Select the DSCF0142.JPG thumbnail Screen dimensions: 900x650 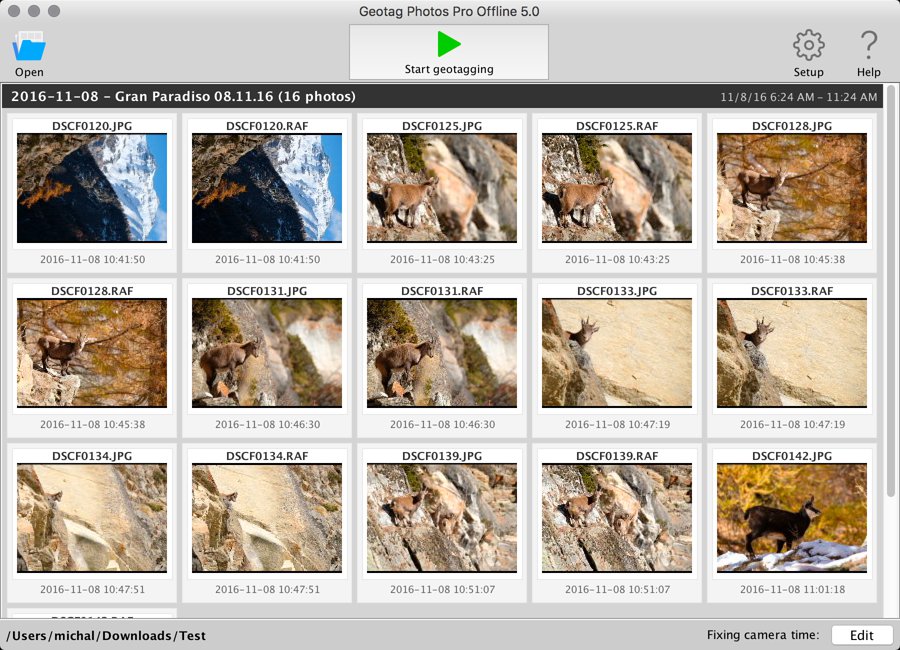[x=792, y=517]
